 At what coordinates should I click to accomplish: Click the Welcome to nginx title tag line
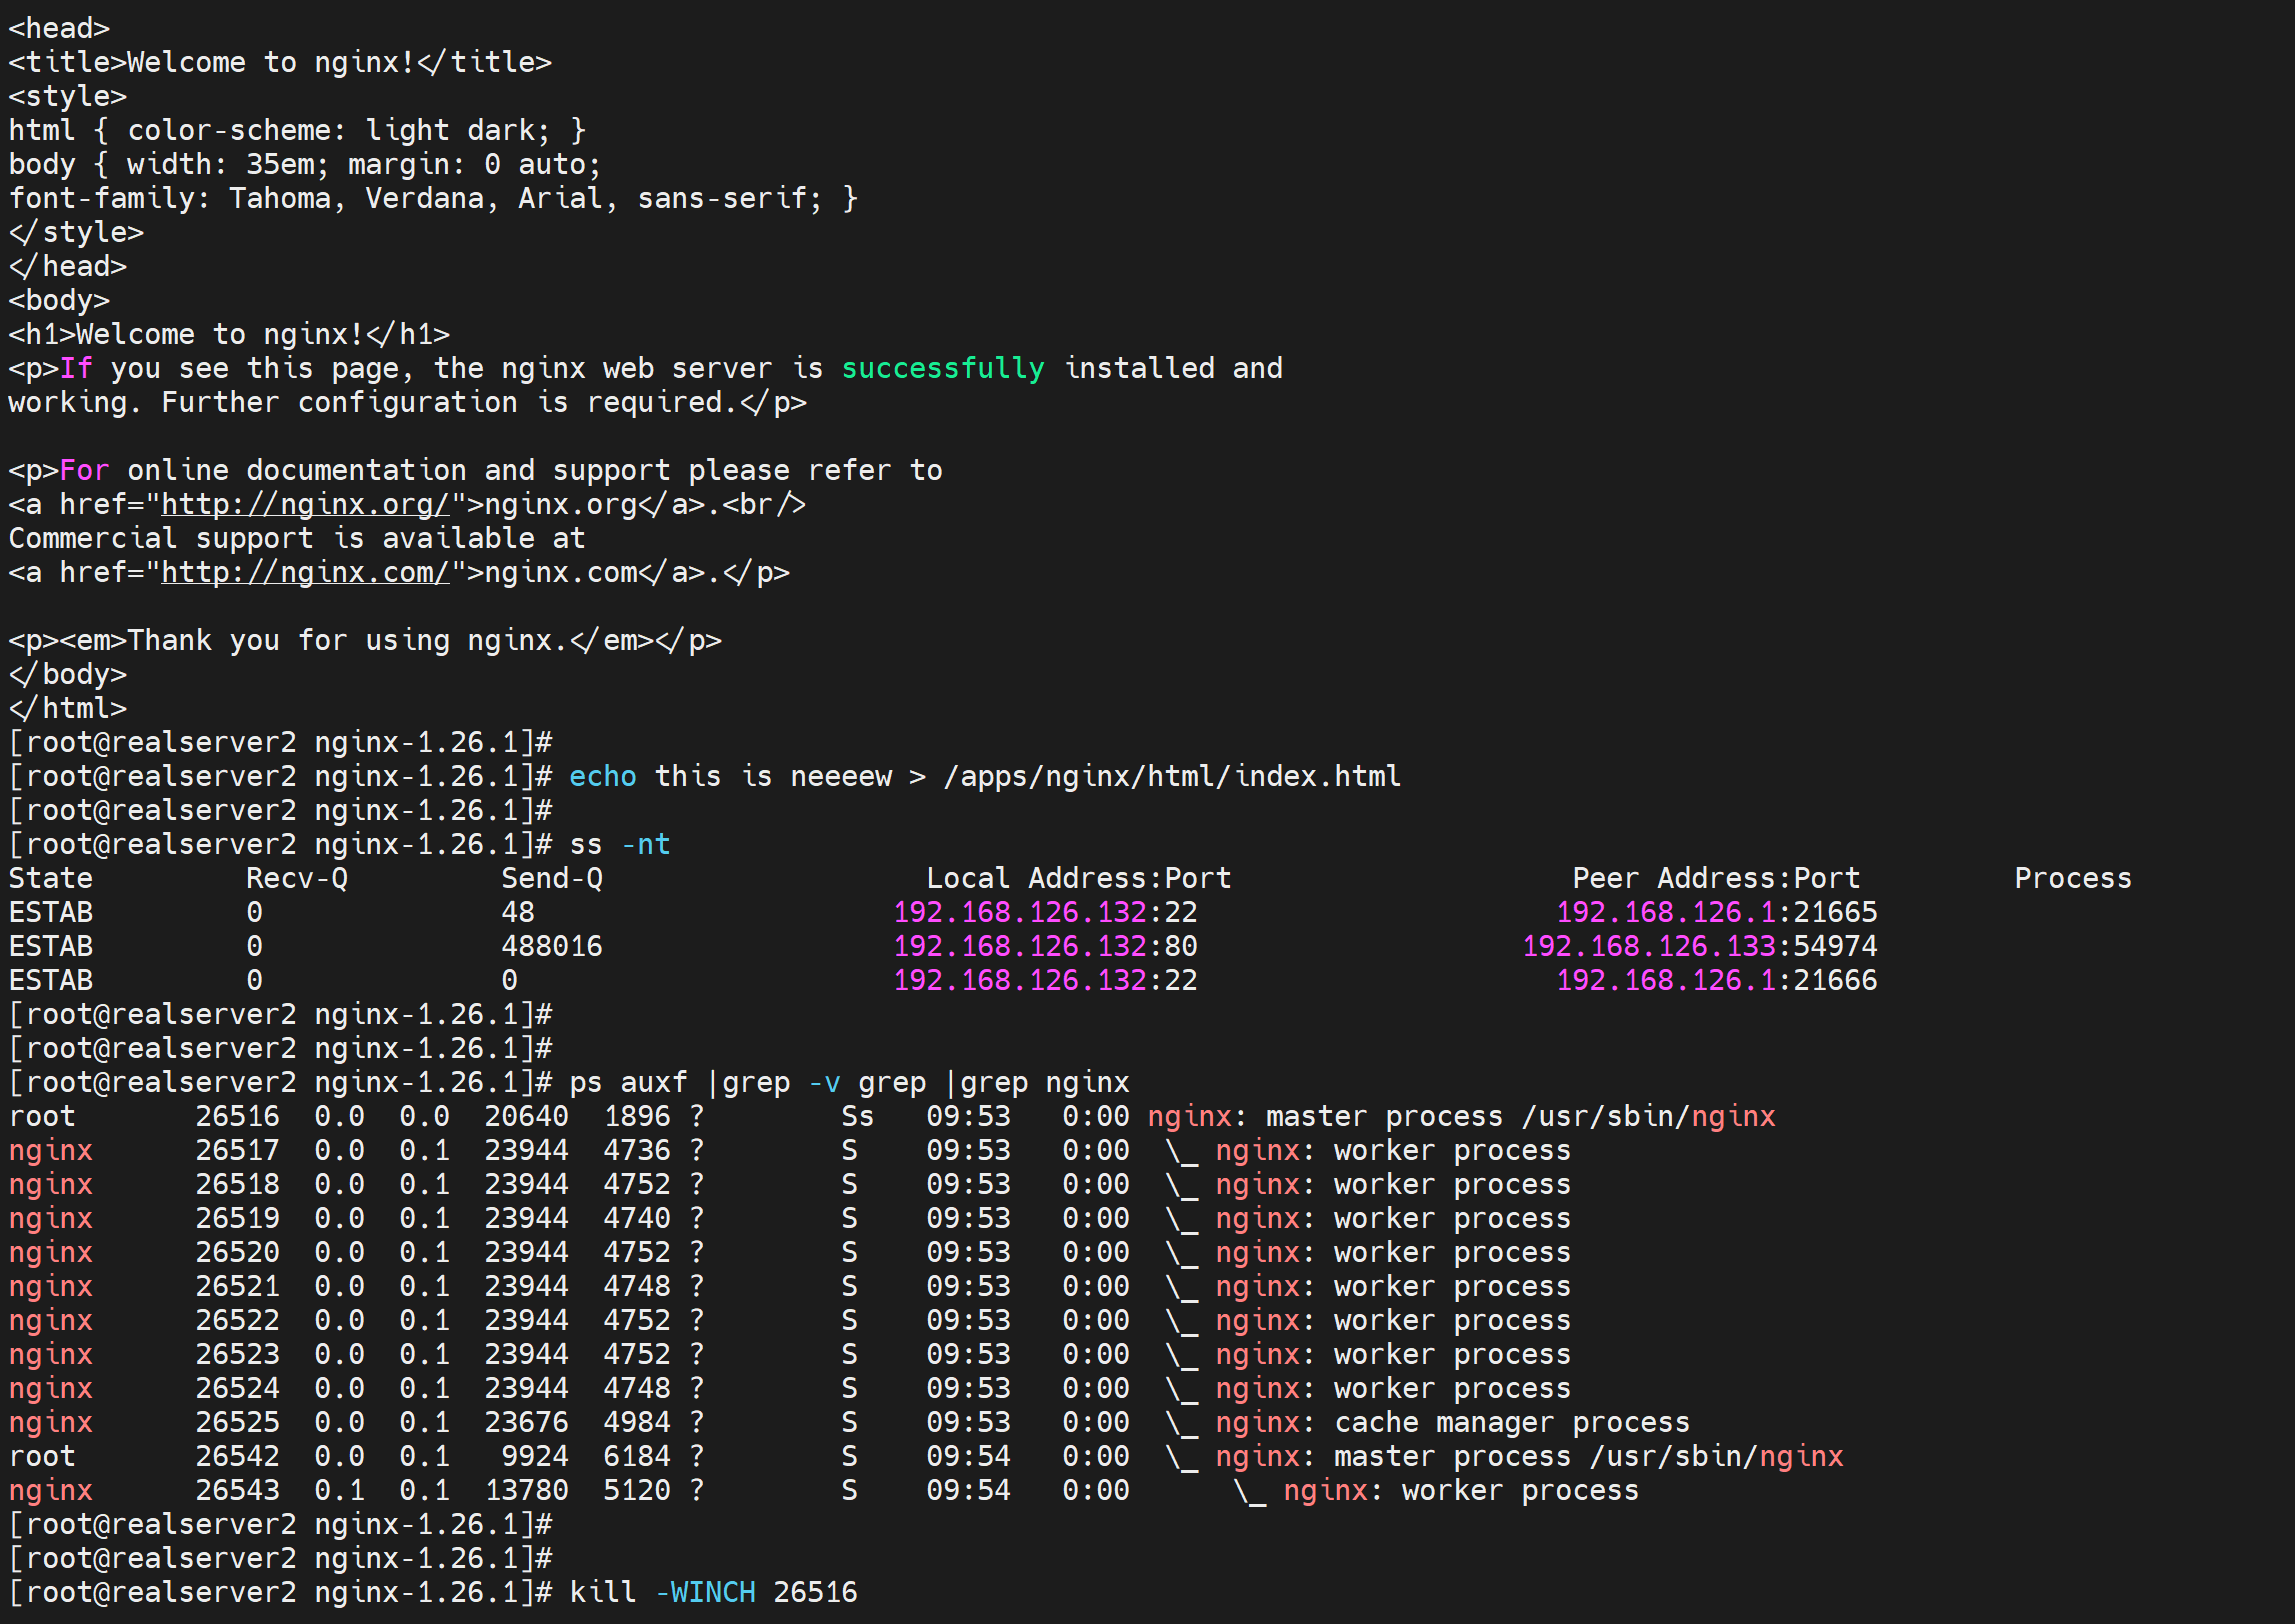coord(280,63)
